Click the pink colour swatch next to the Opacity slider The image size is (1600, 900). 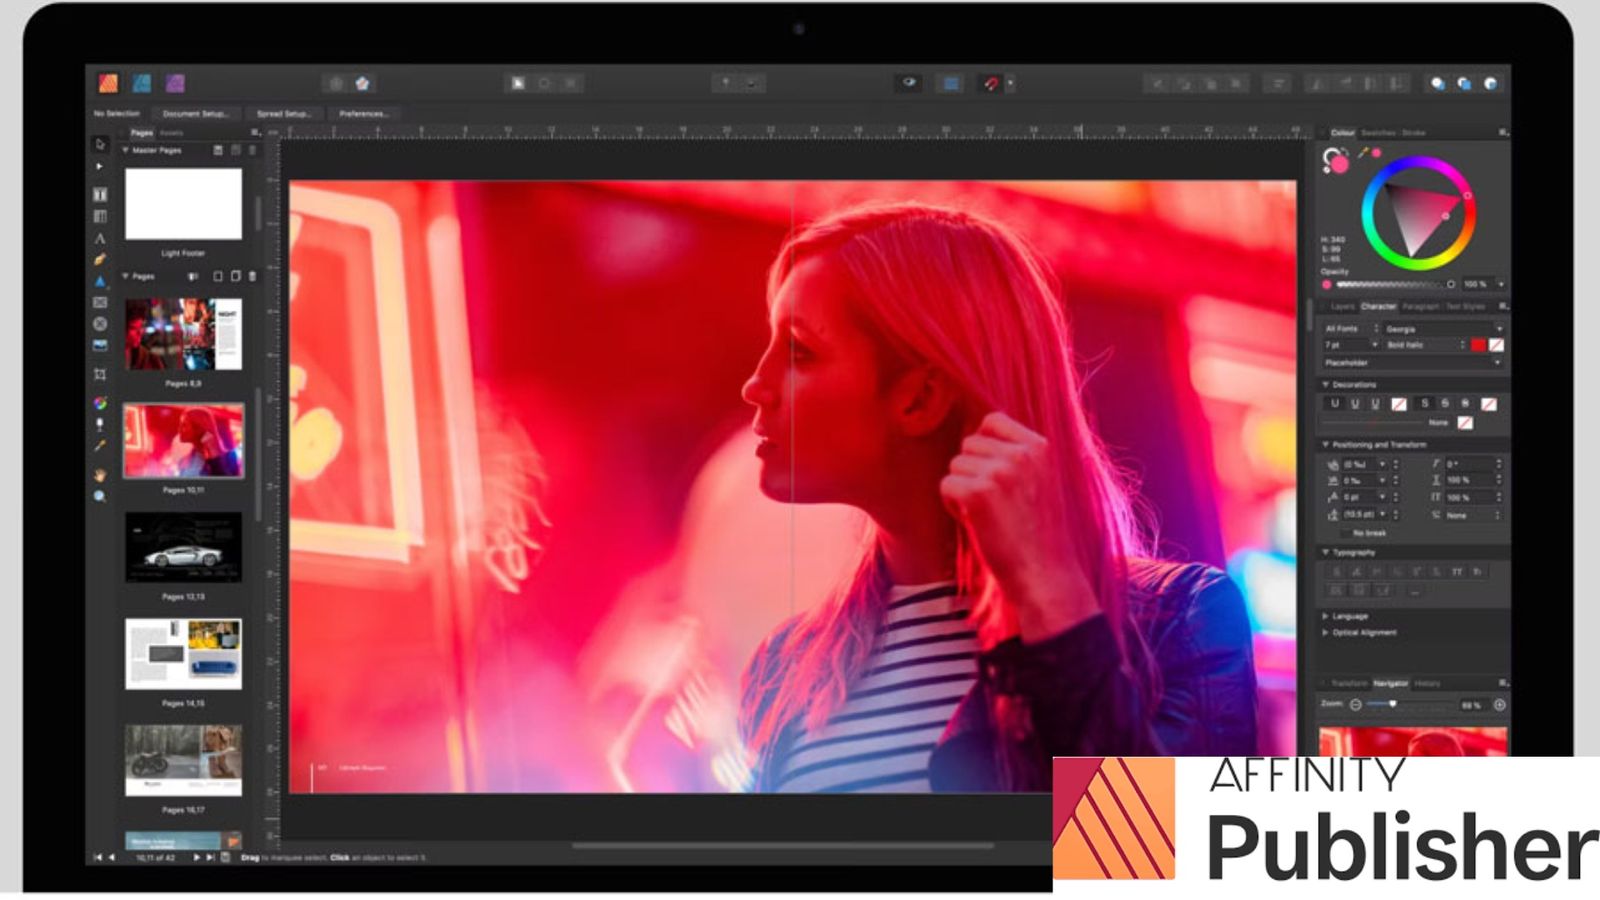point(1326,284)
